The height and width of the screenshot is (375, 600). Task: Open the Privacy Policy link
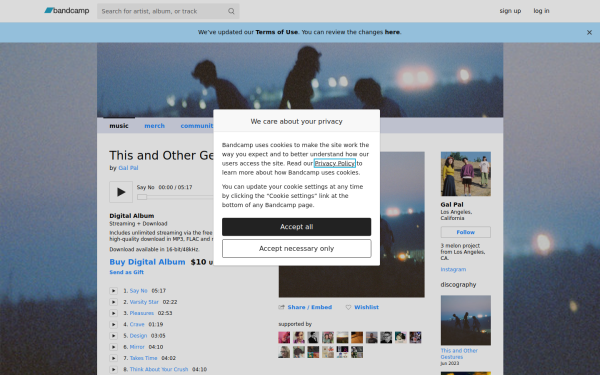(x=334, y=163)
